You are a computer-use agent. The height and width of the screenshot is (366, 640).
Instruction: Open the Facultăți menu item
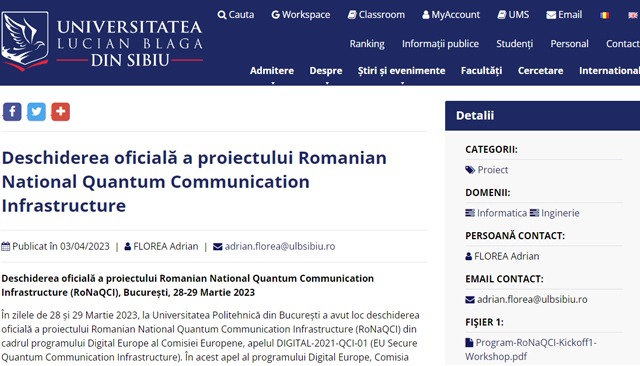(x=482, y=71)
